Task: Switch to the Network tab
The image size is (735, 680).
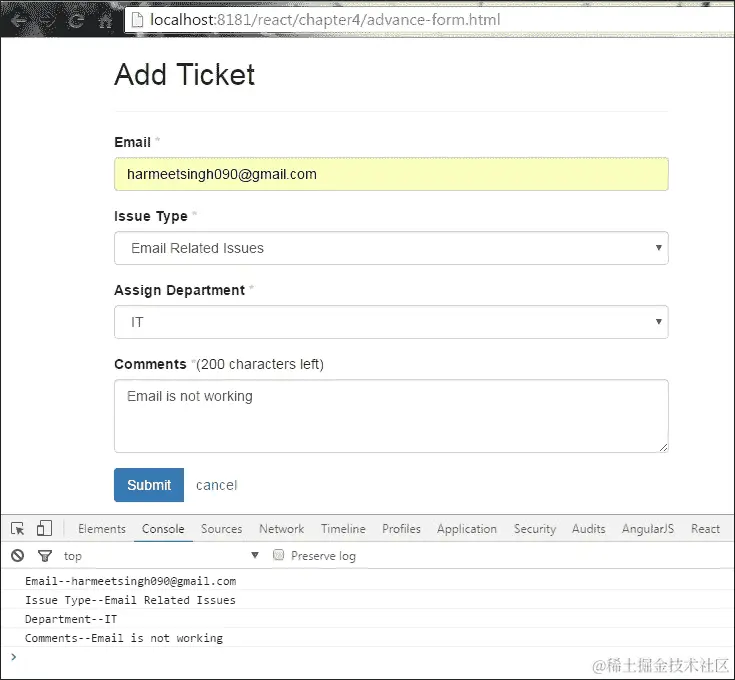Action: pyautogui.click(x=281, y=529)
